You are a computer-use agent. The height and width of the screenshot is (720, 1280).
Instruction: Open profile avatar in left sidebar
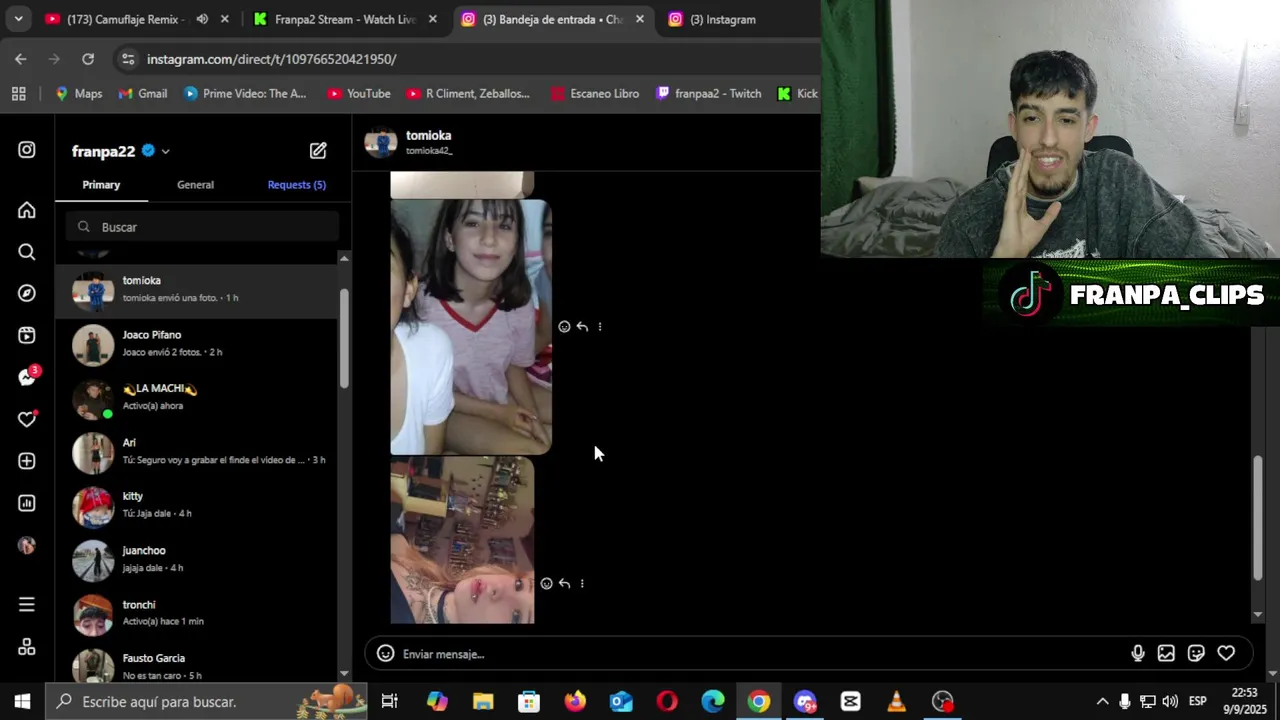tap(27, 545)
